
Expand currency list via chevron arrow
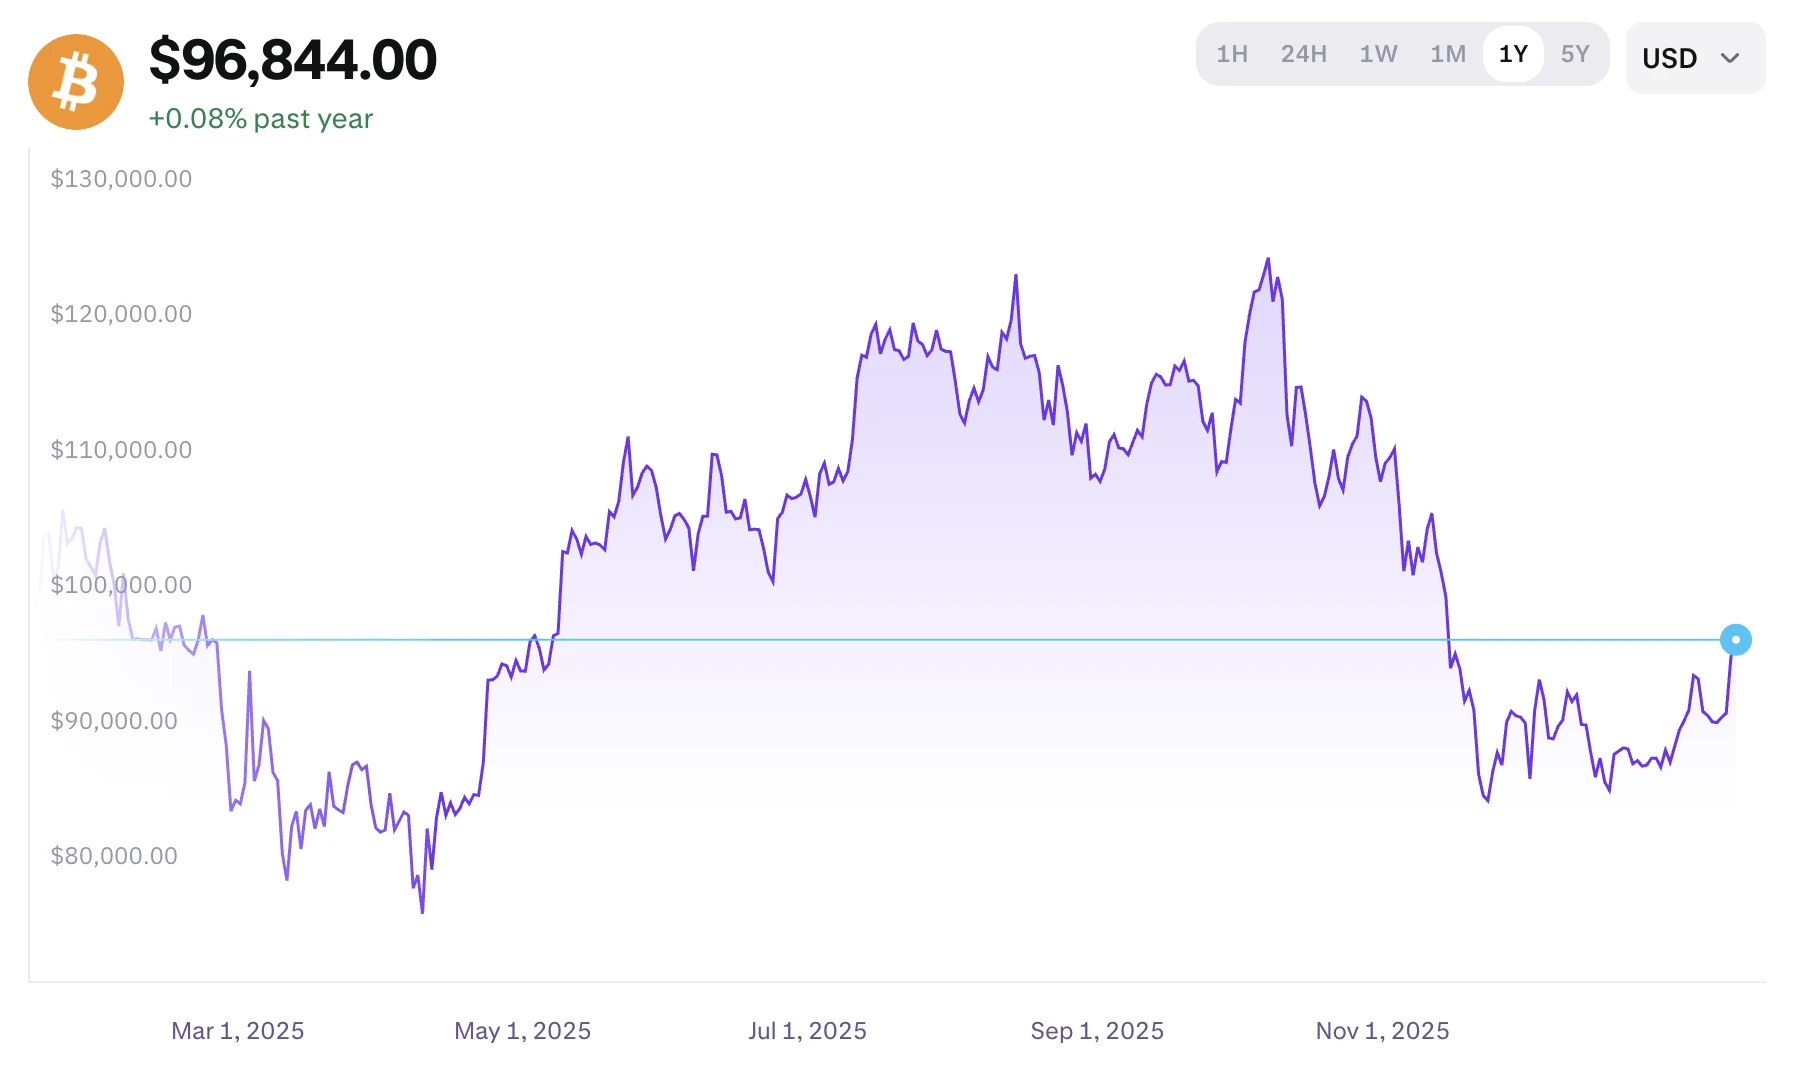tap(1730, 58)
